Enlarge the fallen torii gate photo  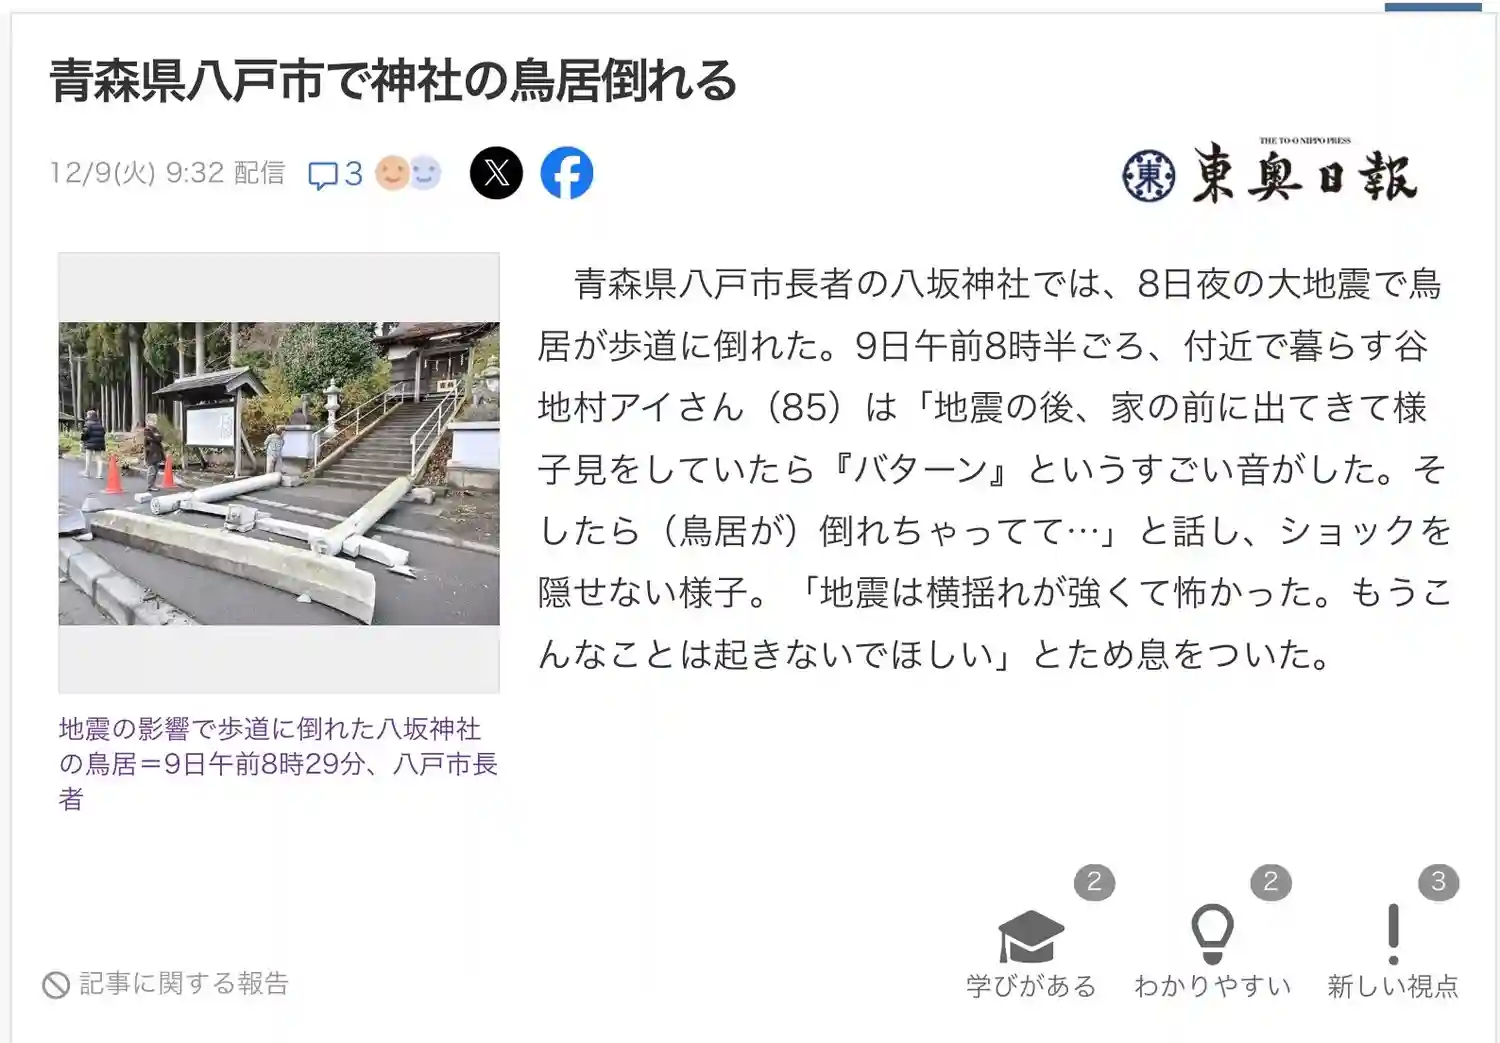tap(279, 473)
